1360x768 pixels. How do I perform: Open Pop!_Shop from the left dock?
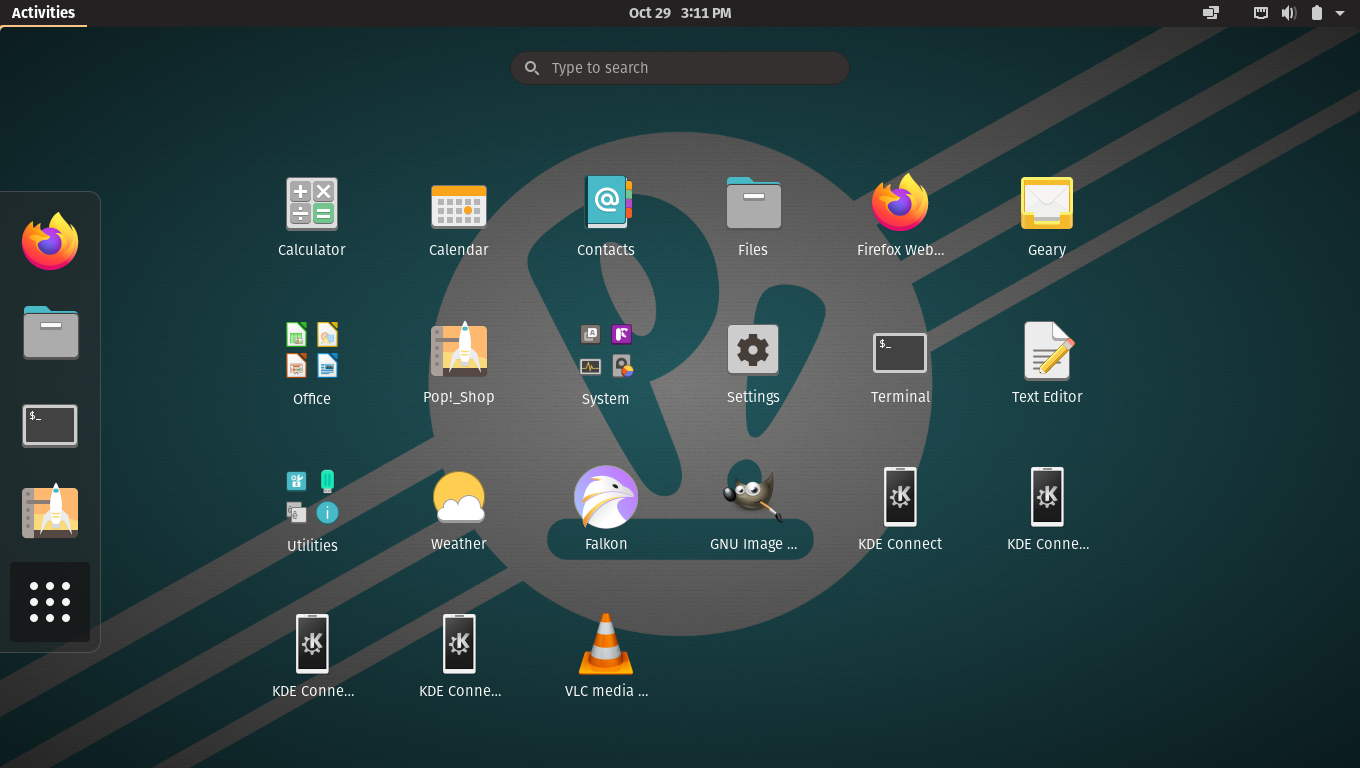[x=50, y=512]
